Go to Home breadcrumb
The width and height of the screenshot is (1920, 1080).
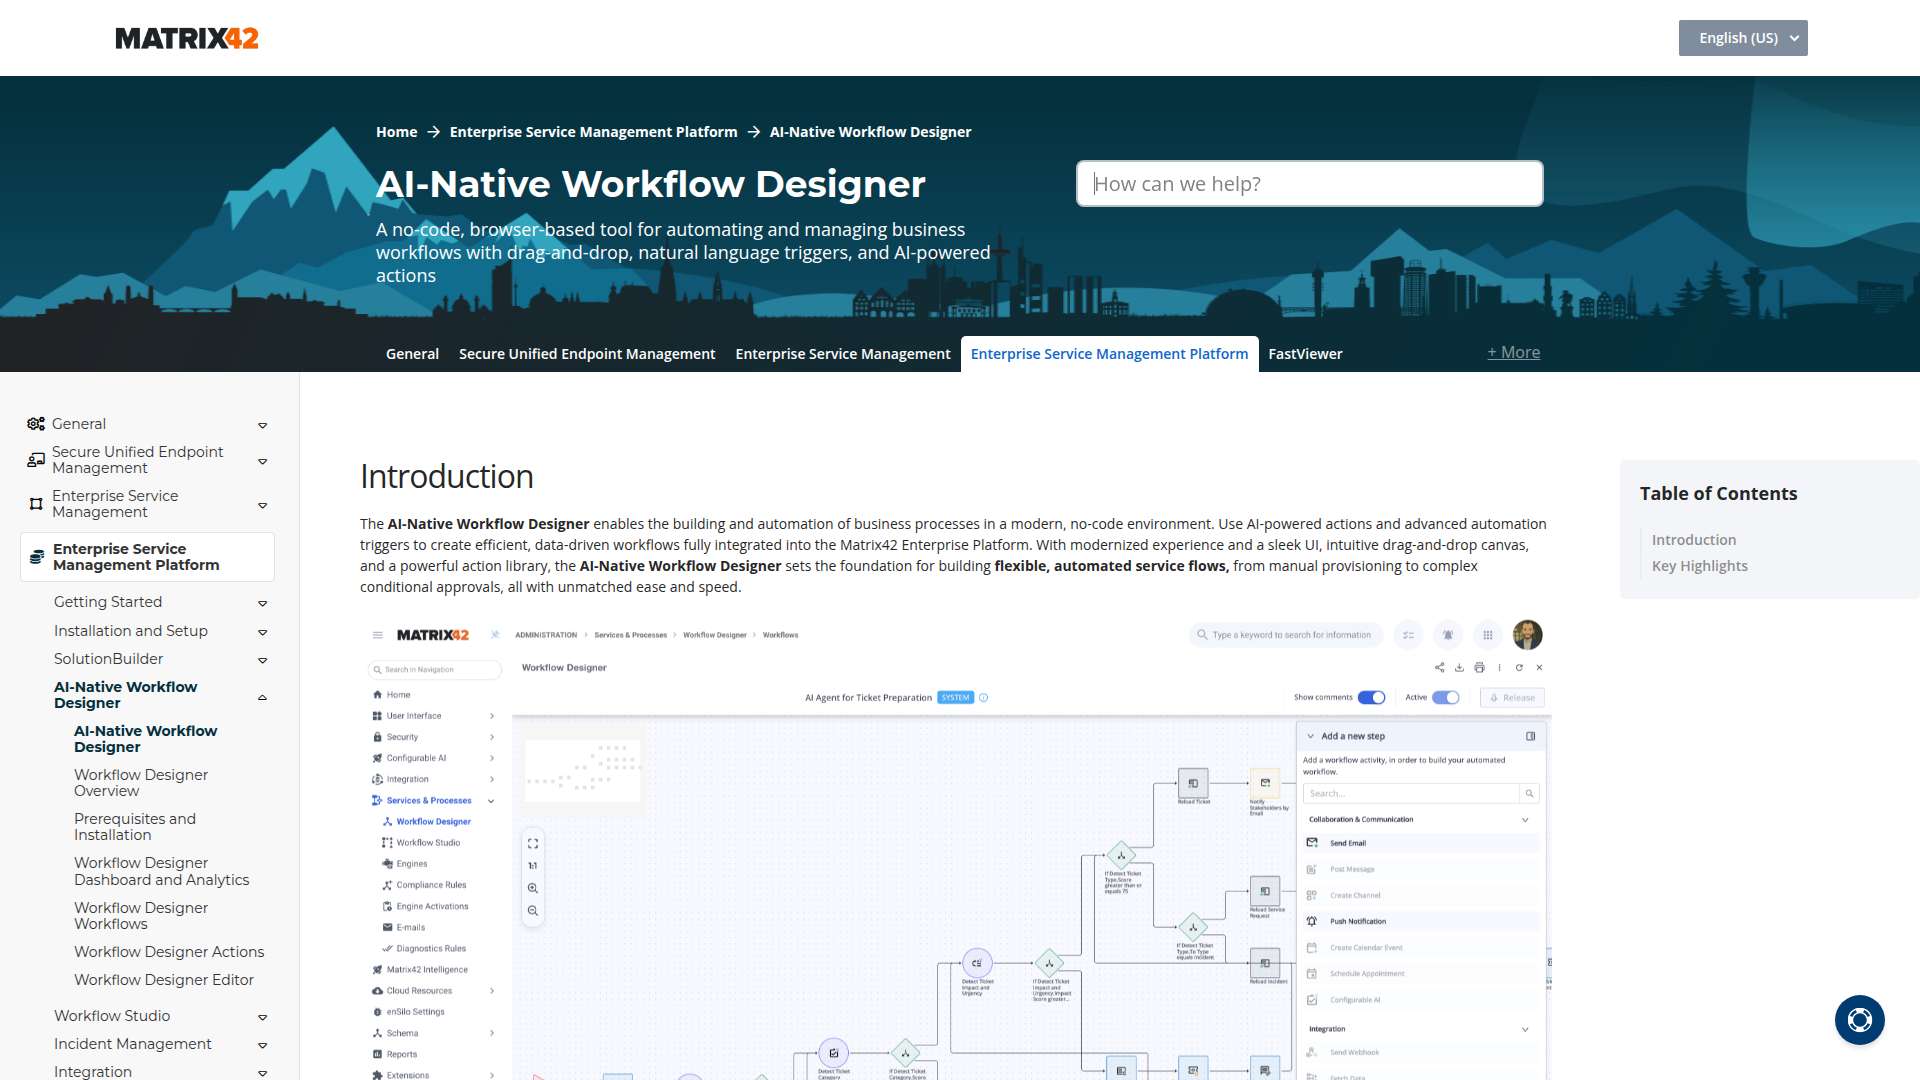point(397,132)
